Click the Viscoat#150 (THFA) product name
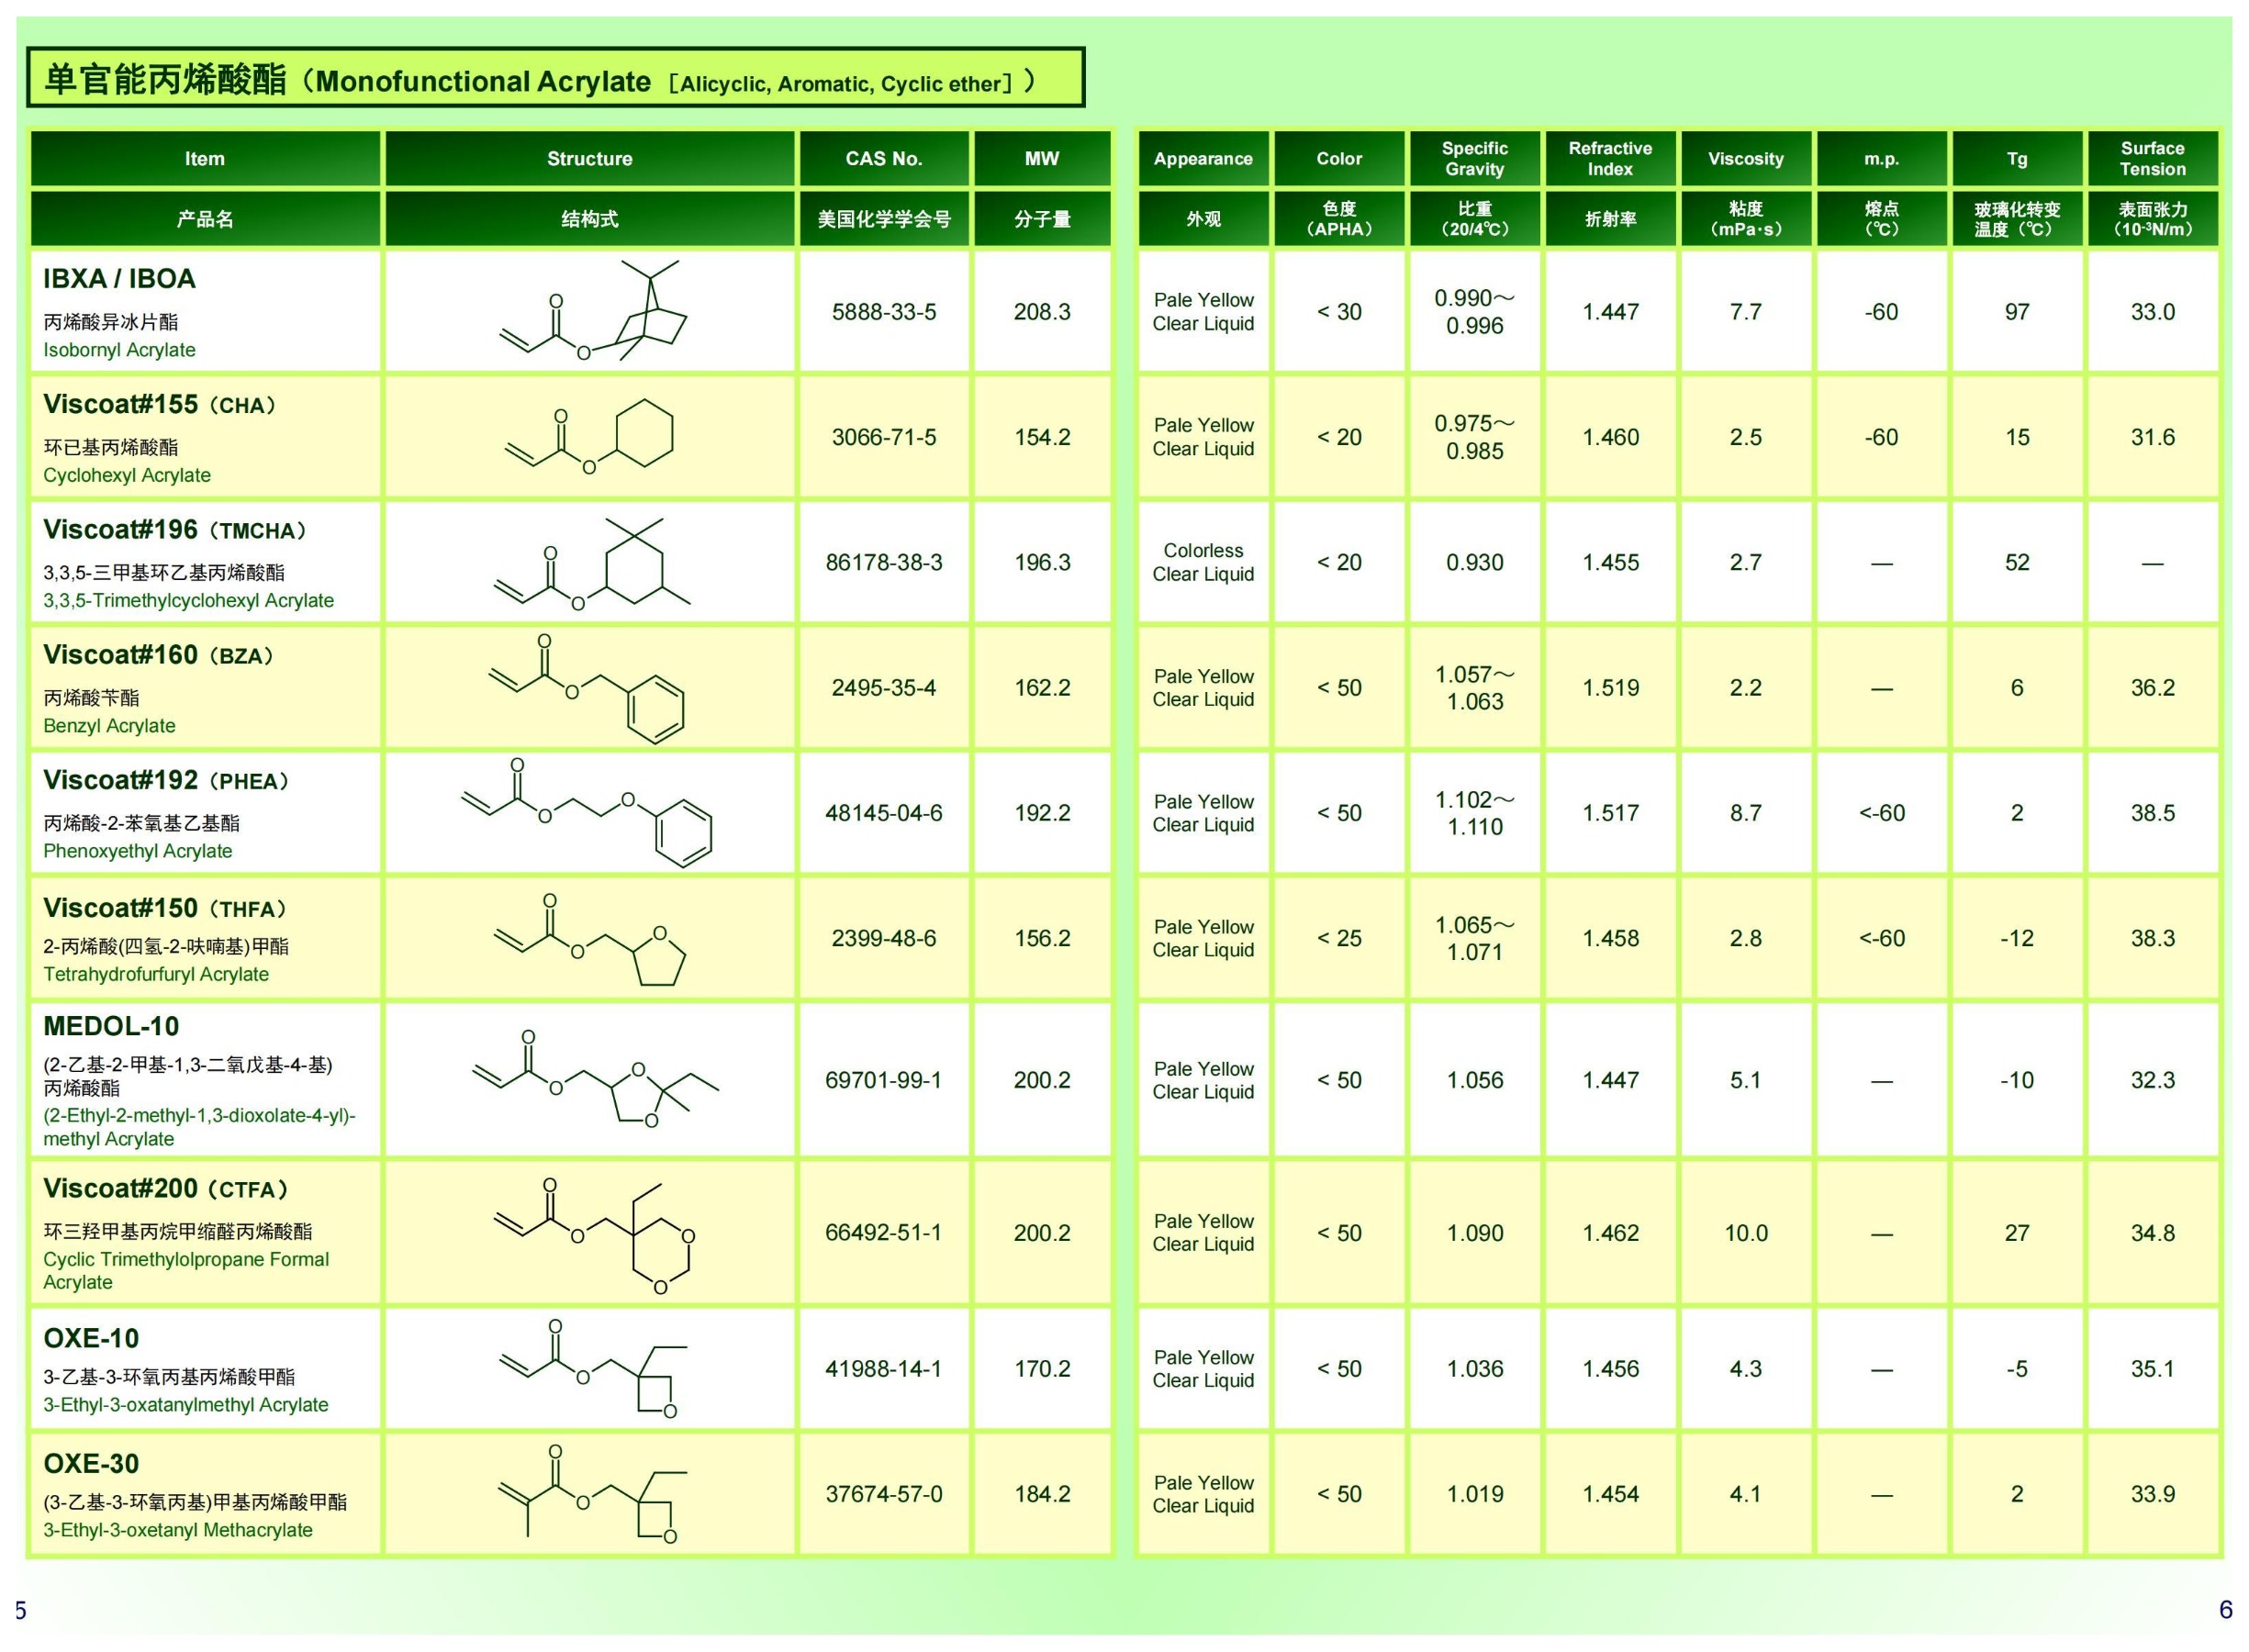Image resolution: width=2249 pixels, height=1652 pixels. [x=164, y=908]
